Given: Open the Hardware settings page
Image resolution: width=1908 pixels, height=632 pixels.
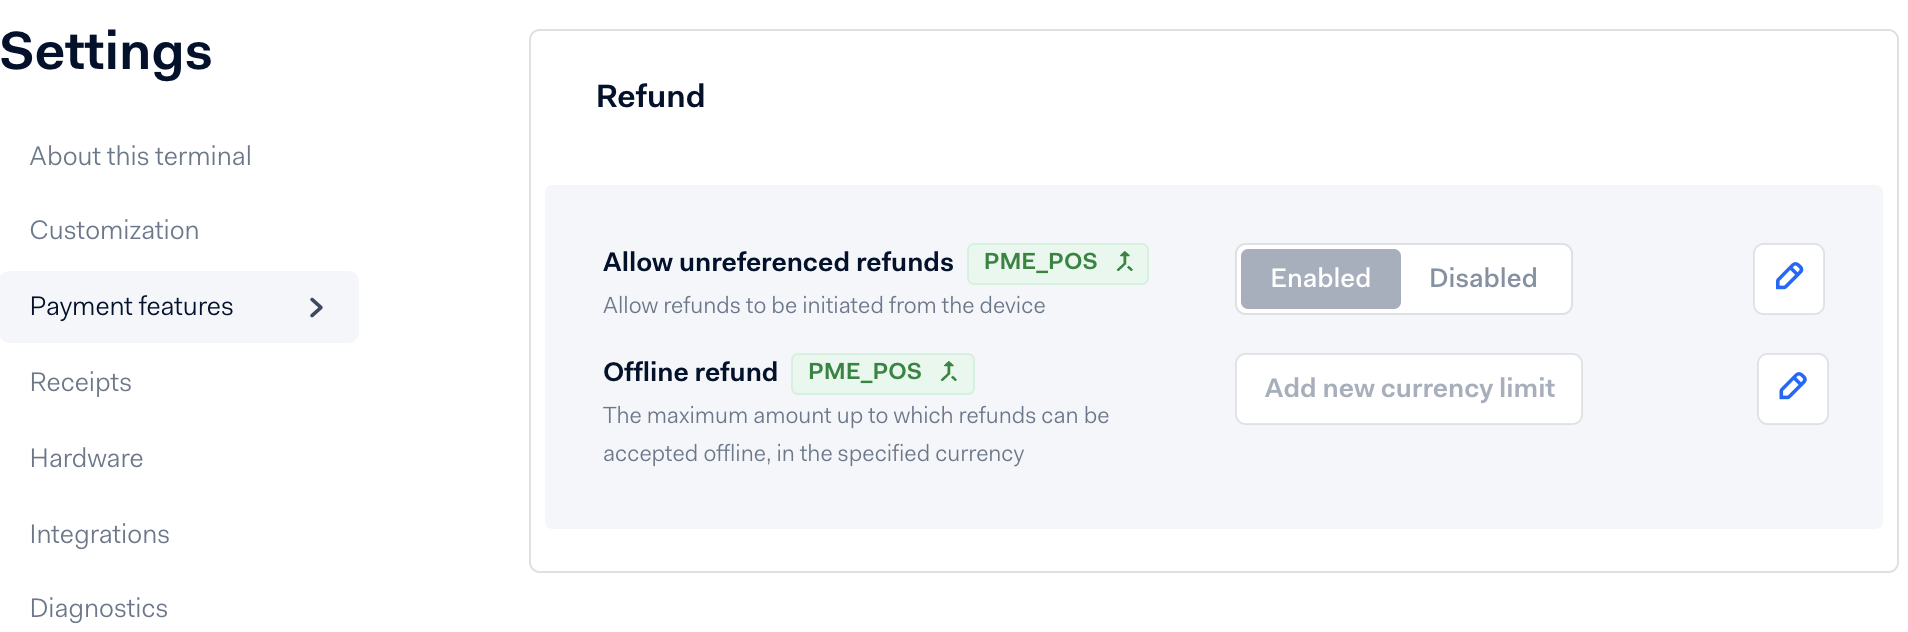Looking at the screenshot, I should pyautogui.click(x=86, y=458).
